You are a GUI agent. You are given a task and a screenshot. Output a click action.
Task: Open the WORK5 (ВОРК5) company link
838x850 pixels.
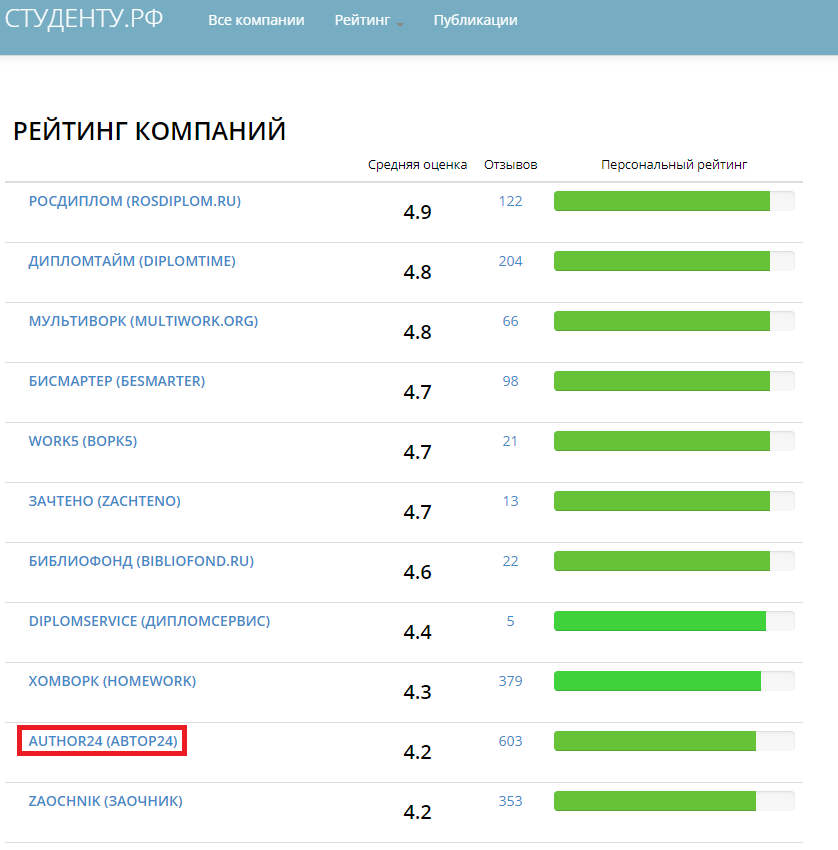pos(82,441)
